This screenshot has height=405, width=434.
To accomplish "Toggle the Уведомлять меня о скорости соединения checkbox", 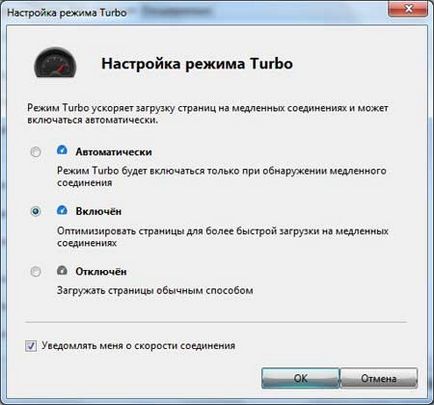I will (x=31, y=346).
